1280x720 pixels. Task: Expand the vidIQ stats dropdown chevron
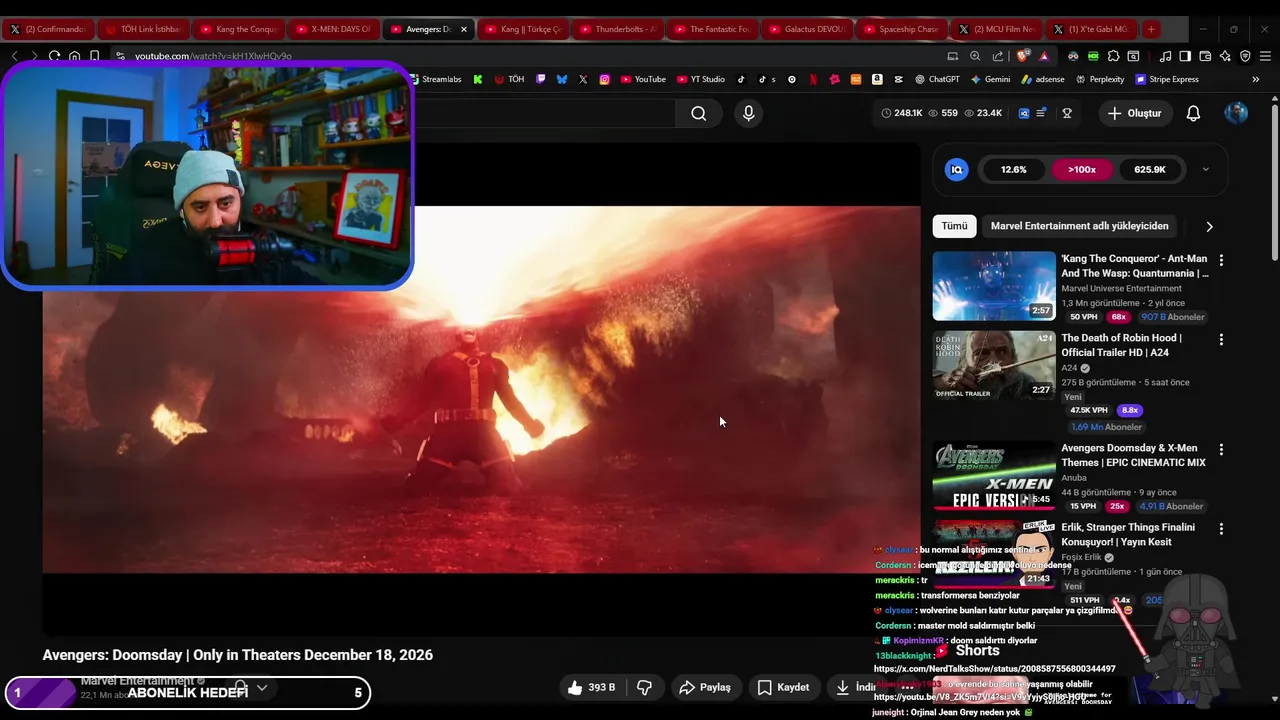click(1205, 169)
